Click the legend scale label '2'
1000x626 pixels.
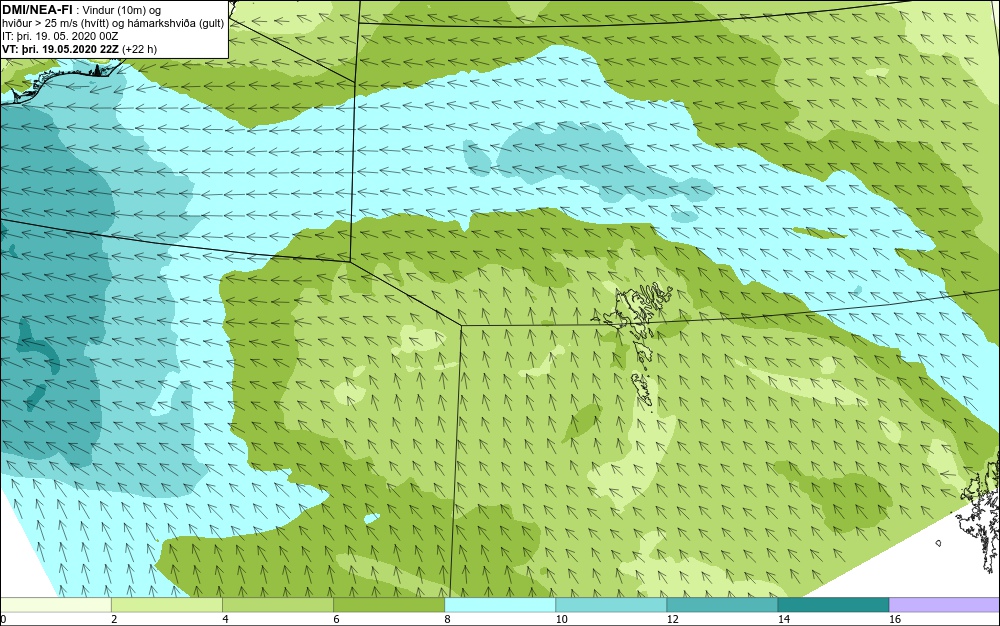coord(114,619)
